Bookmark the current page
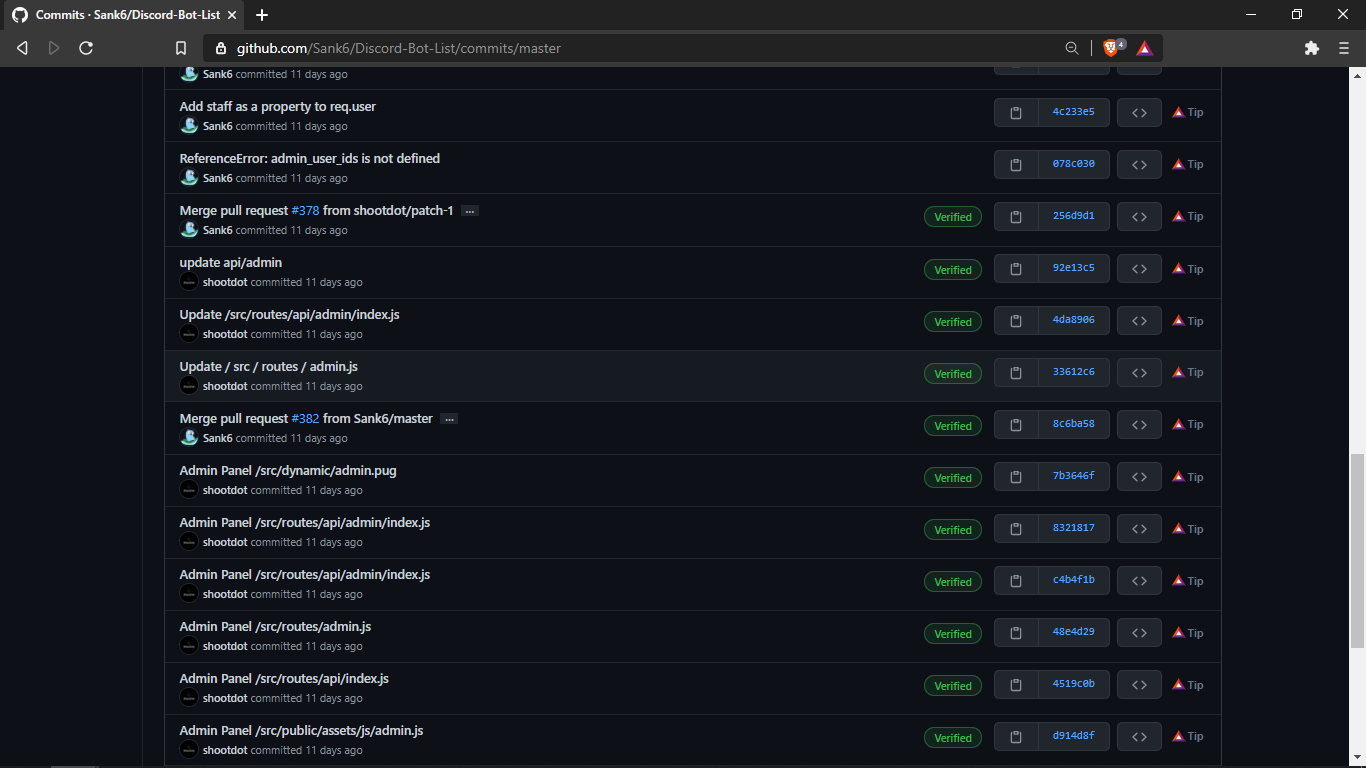The image size is (1366, 768). (x=181, y=47)
